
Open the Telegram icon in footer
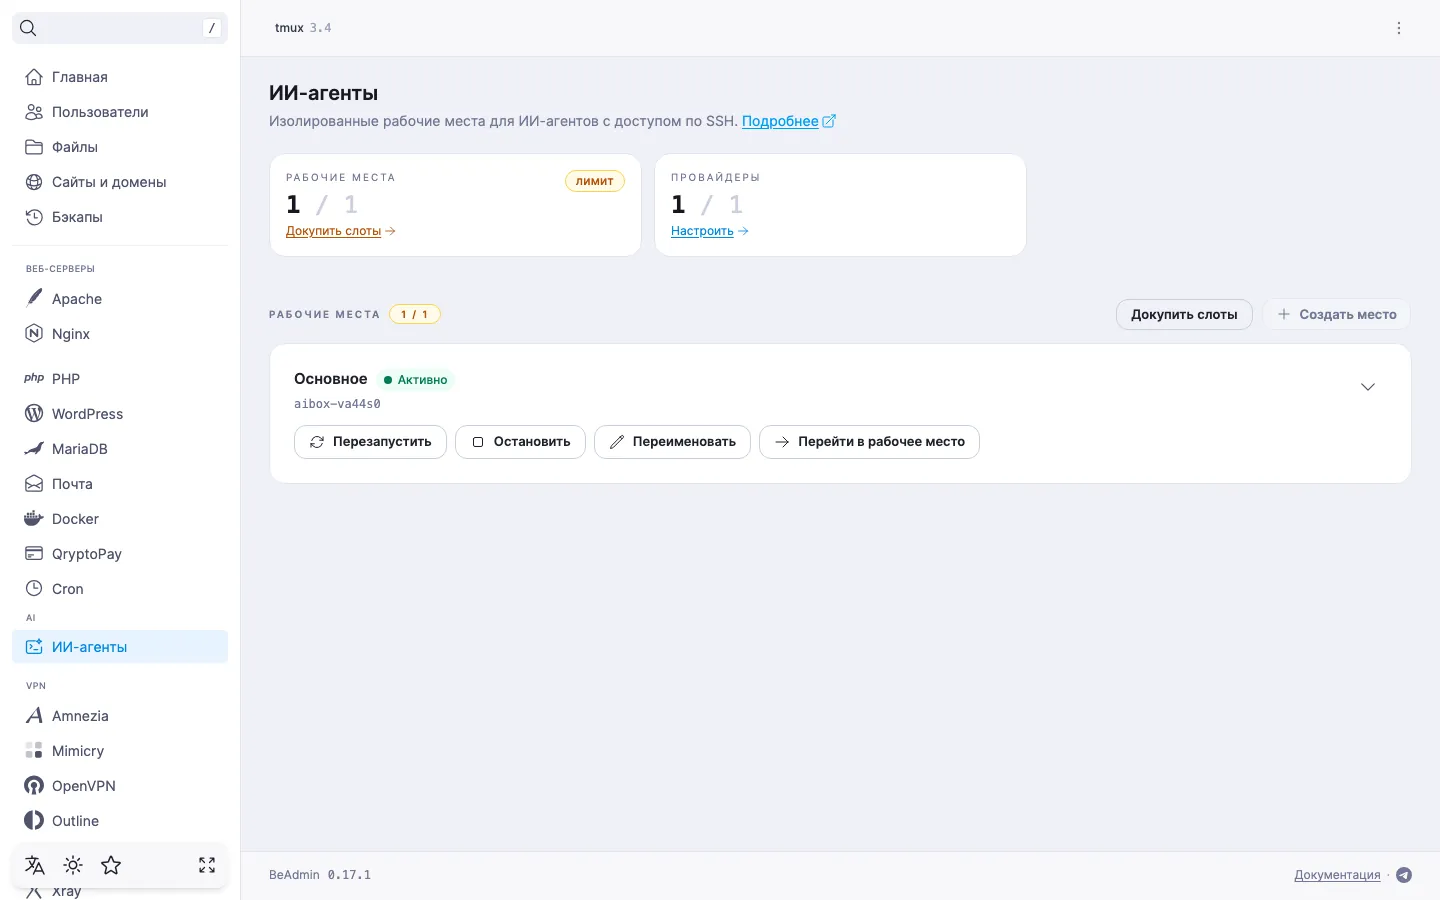(1404, 875)
